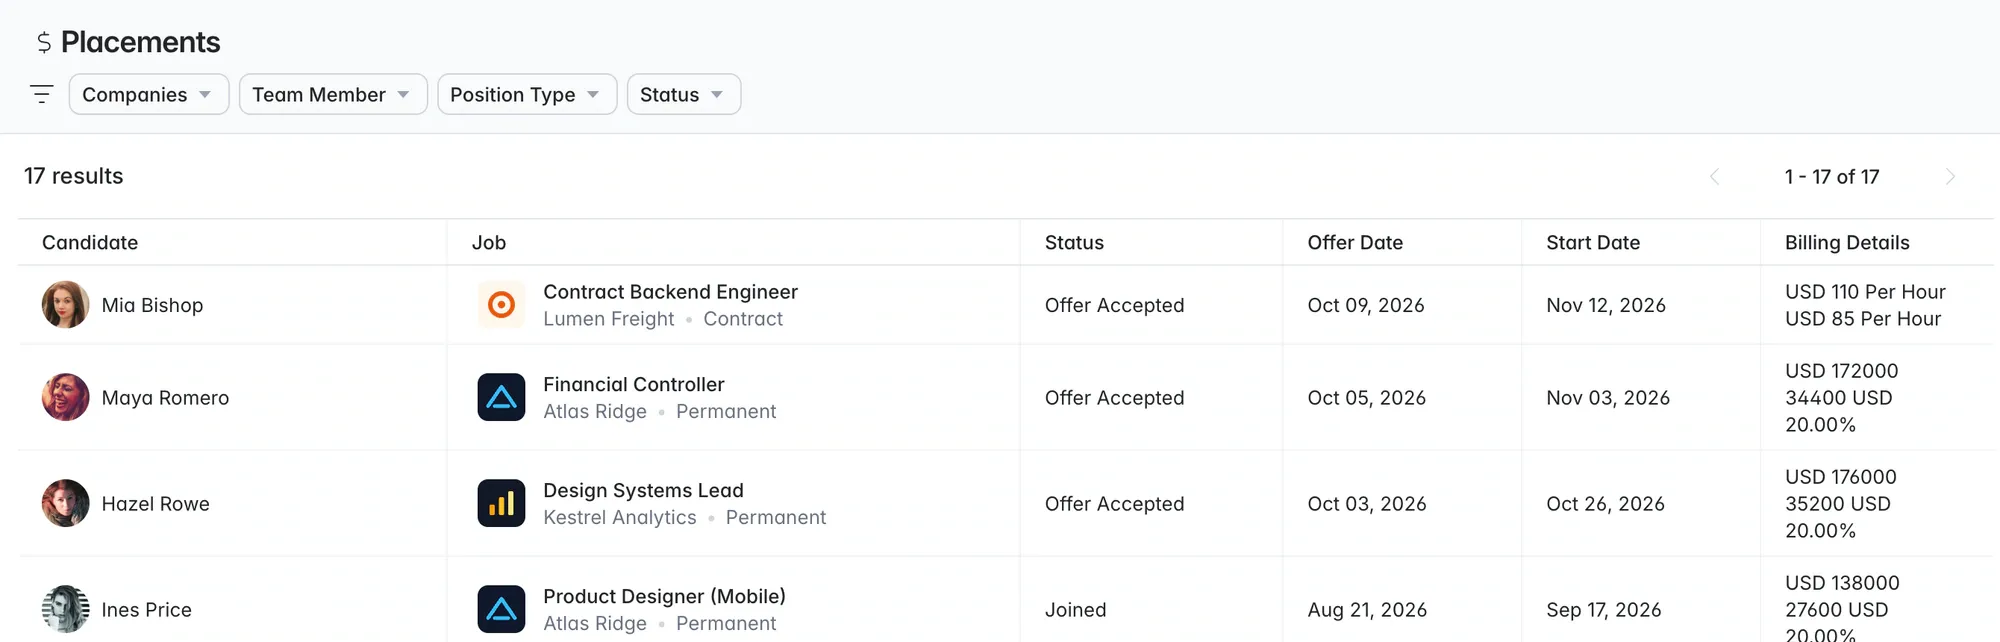Screen dimensions: 2000x642
Task: Click offer date Oct 05, 2026
Action: click(x=1367, y=397)
